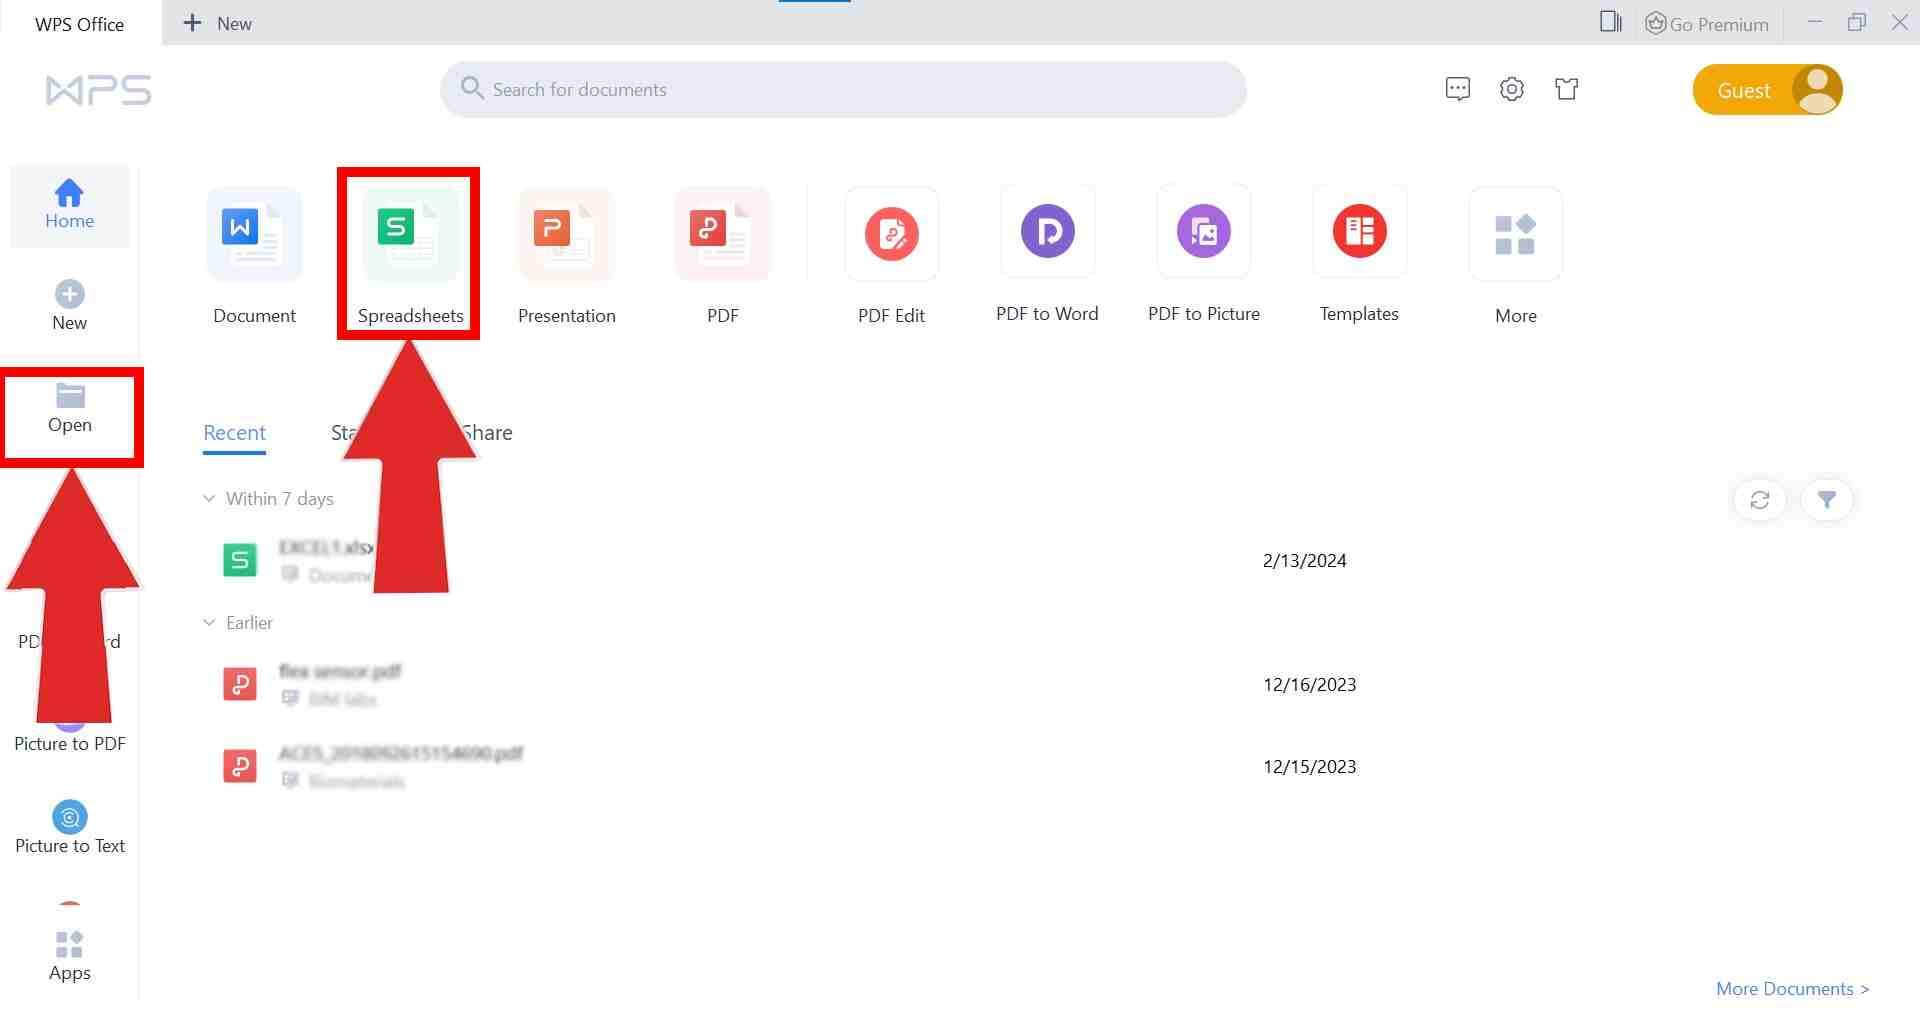Refresh the recent documents list
This screenshot has height=1033, width=1920.
(x=1759, y=500)
